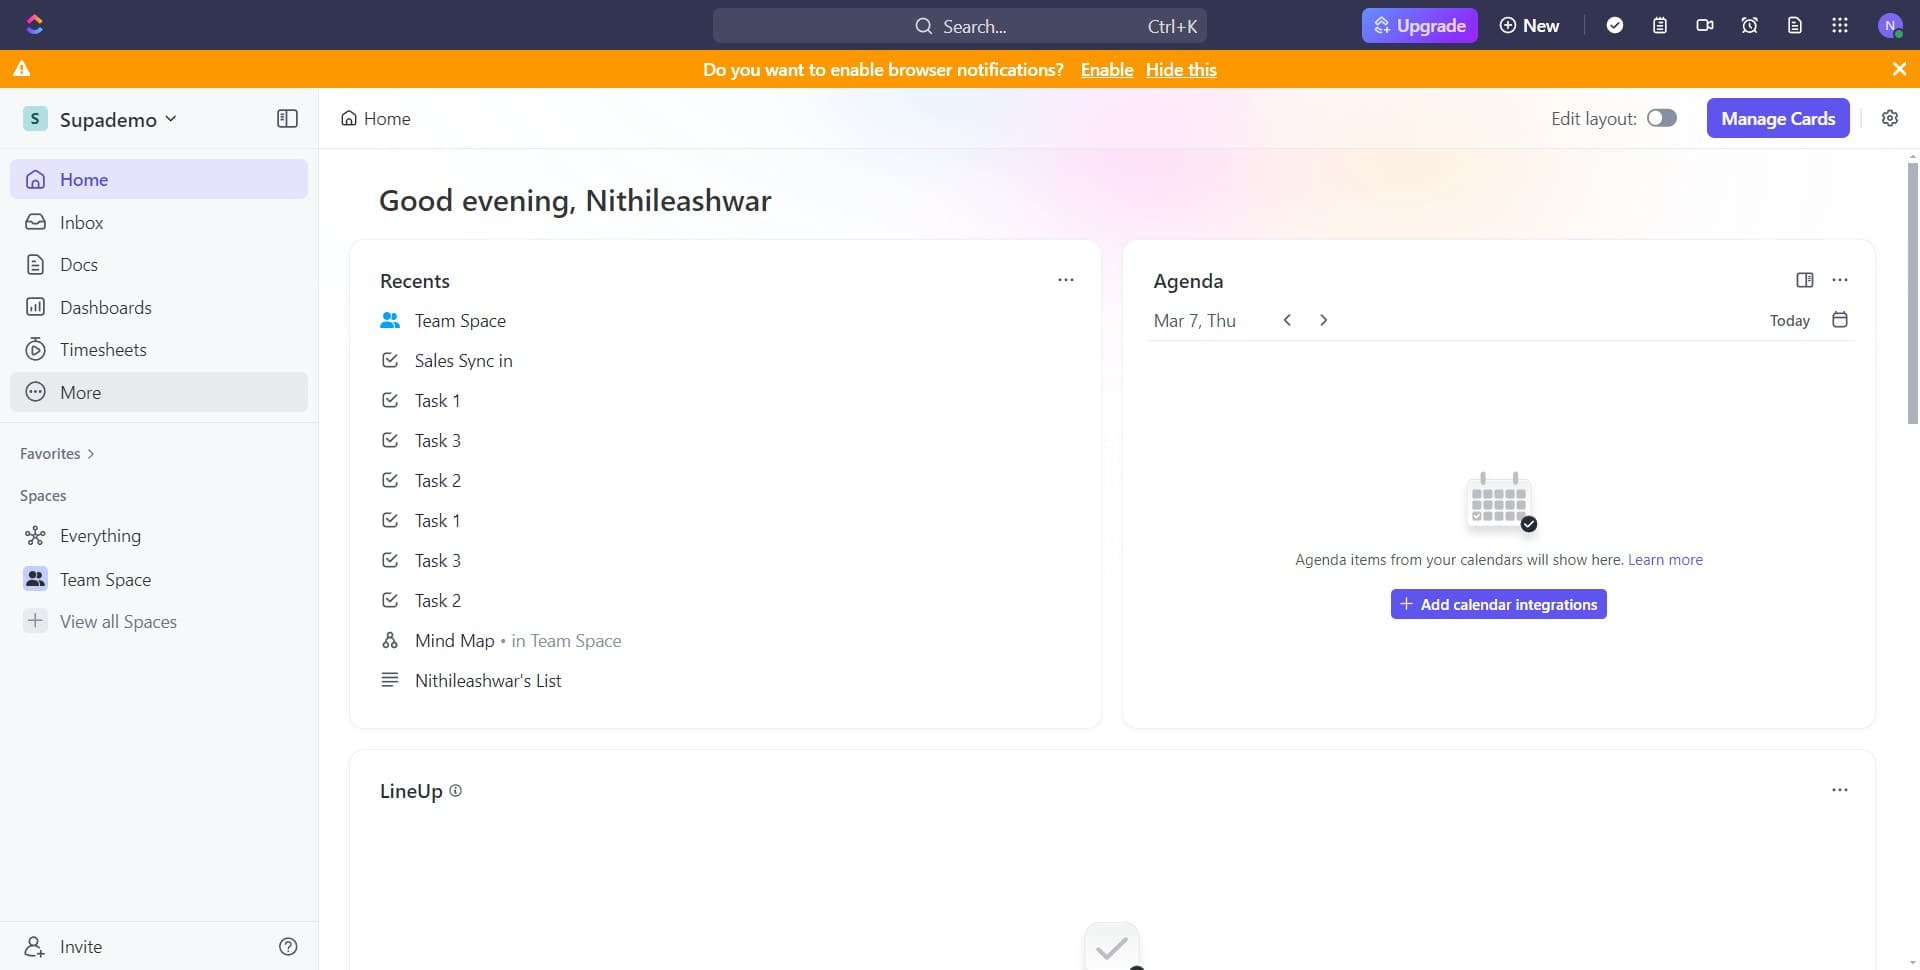Select Inbox in the sidebar
The width and height of the screenshot is (1920, 970).
pos(80,222)
